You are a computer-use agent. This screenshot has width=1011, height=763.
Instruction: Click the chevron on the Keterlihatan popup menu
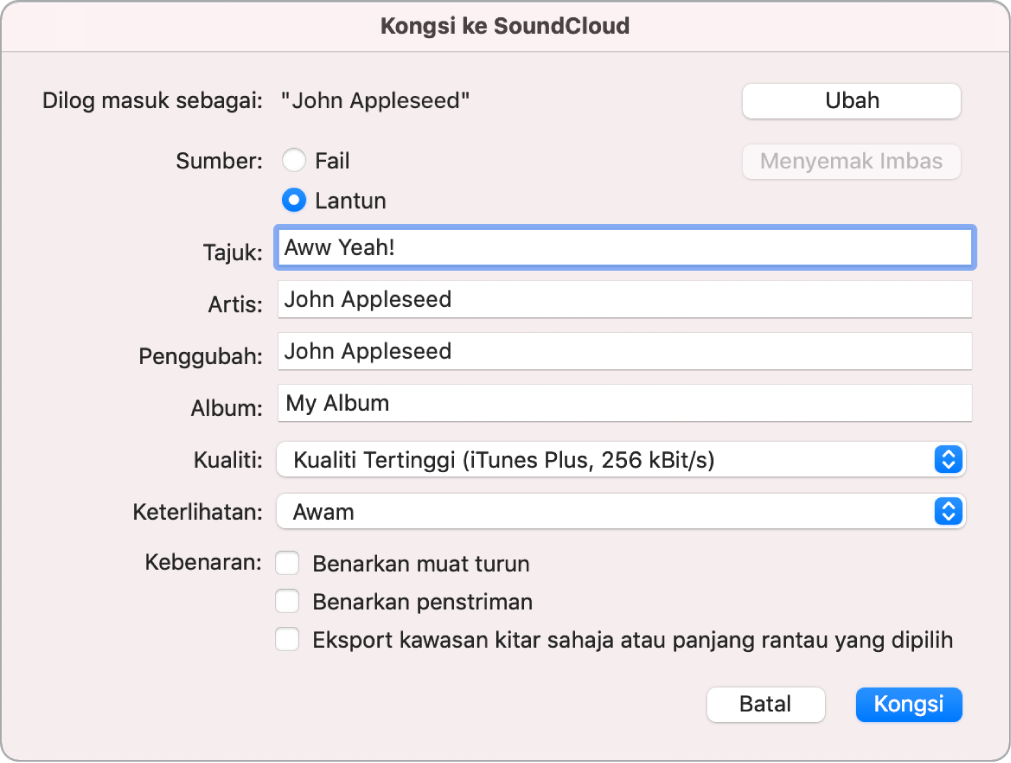click(950, 511)
